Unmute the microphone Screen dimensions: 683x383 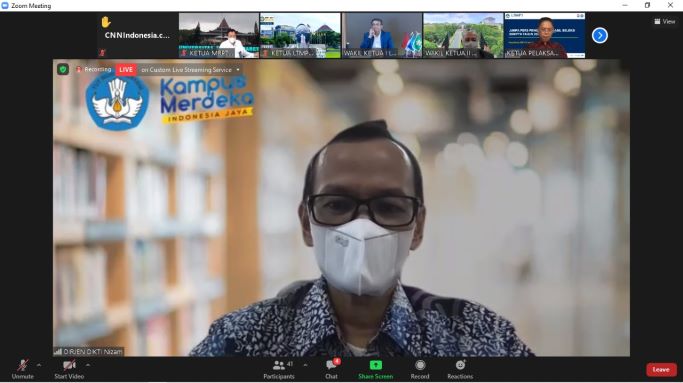pyautogui.click(x=23, y=369)
